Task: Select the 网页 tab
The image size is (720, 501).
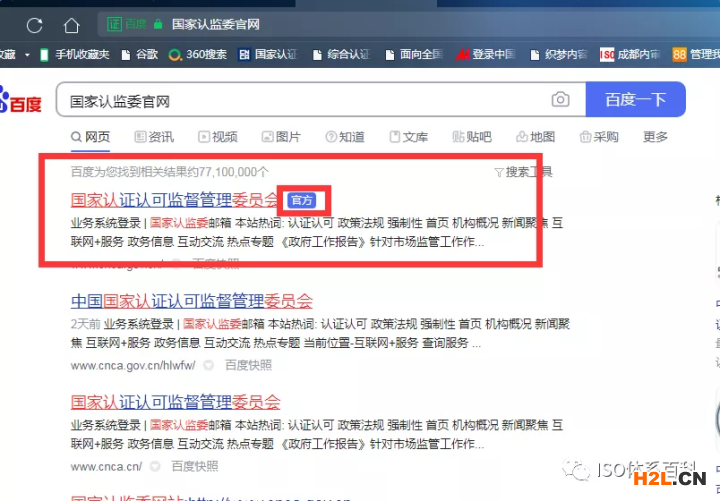Action: click(90, 137)
